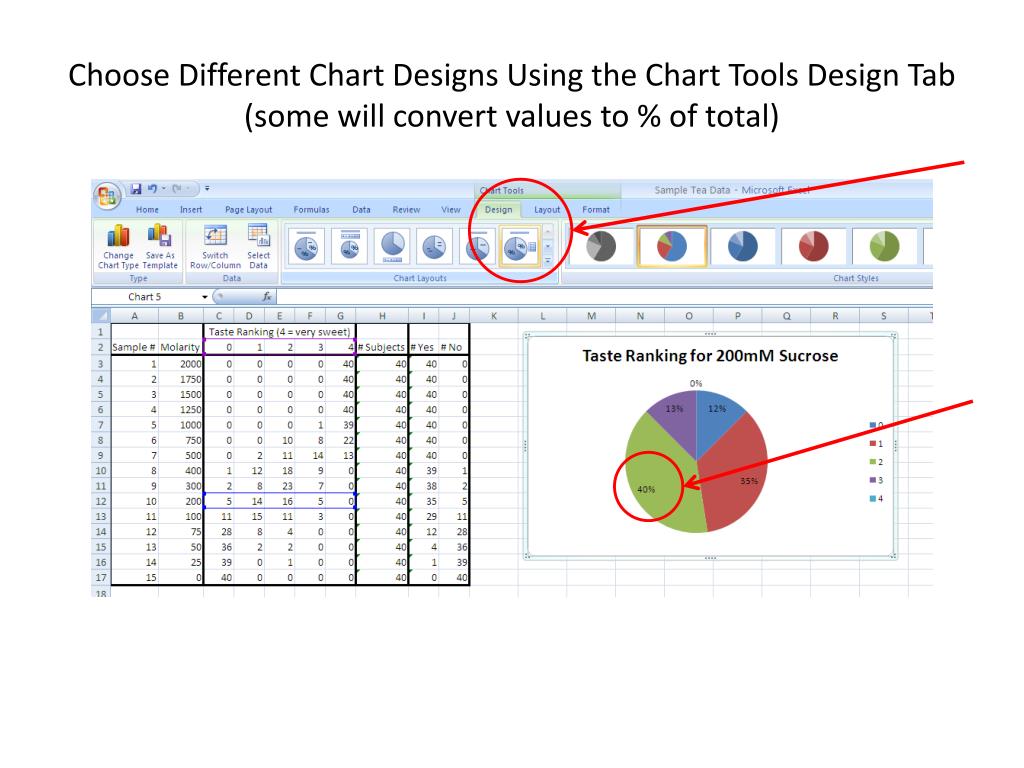Screen dimensions: 1024x768
Task: Click the # Subjects header cell
Action: [x=382, y=347]
